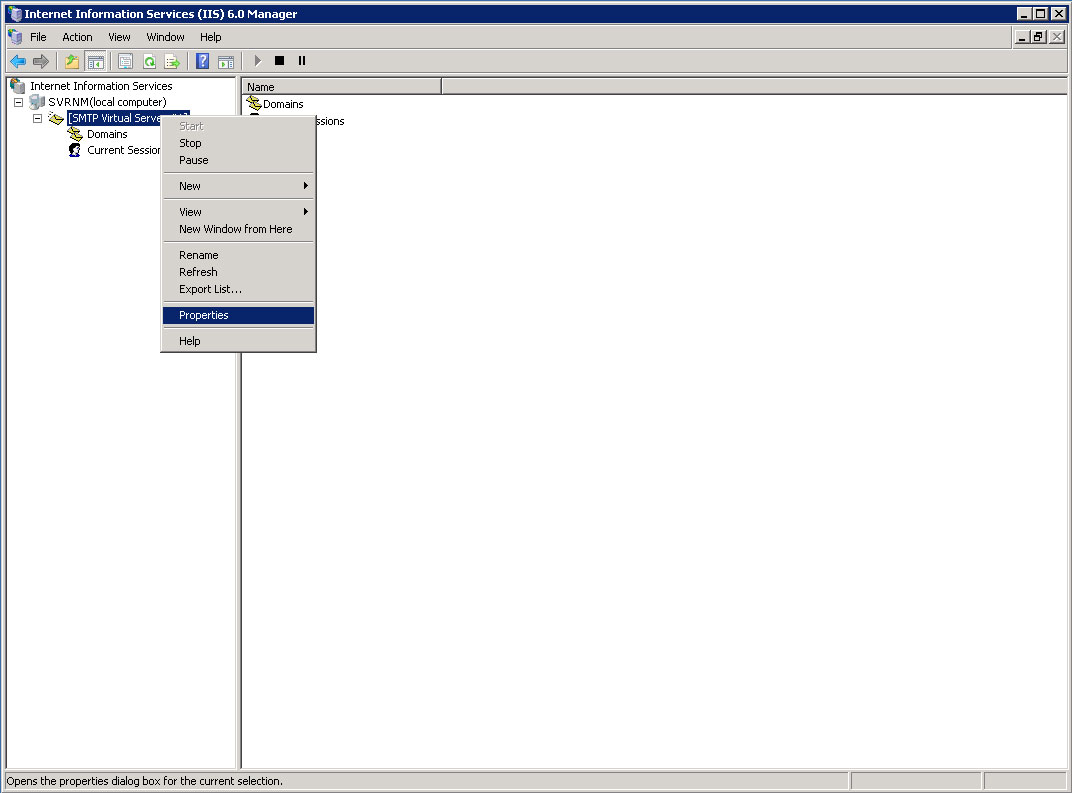Screen dimensions: 1072x793
Task: Collapse the SVRNM(local computer) tree node
Action: 18,103
